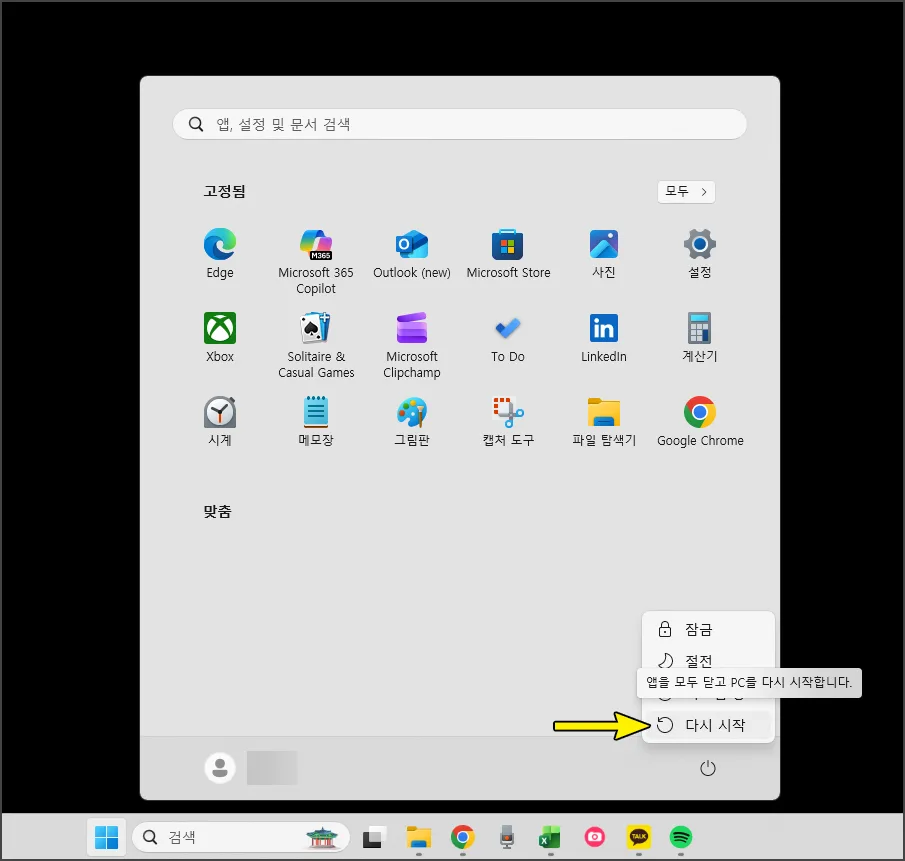Open the Microsoft Store app
Screen dimensions: 905x861
(508, 253)
